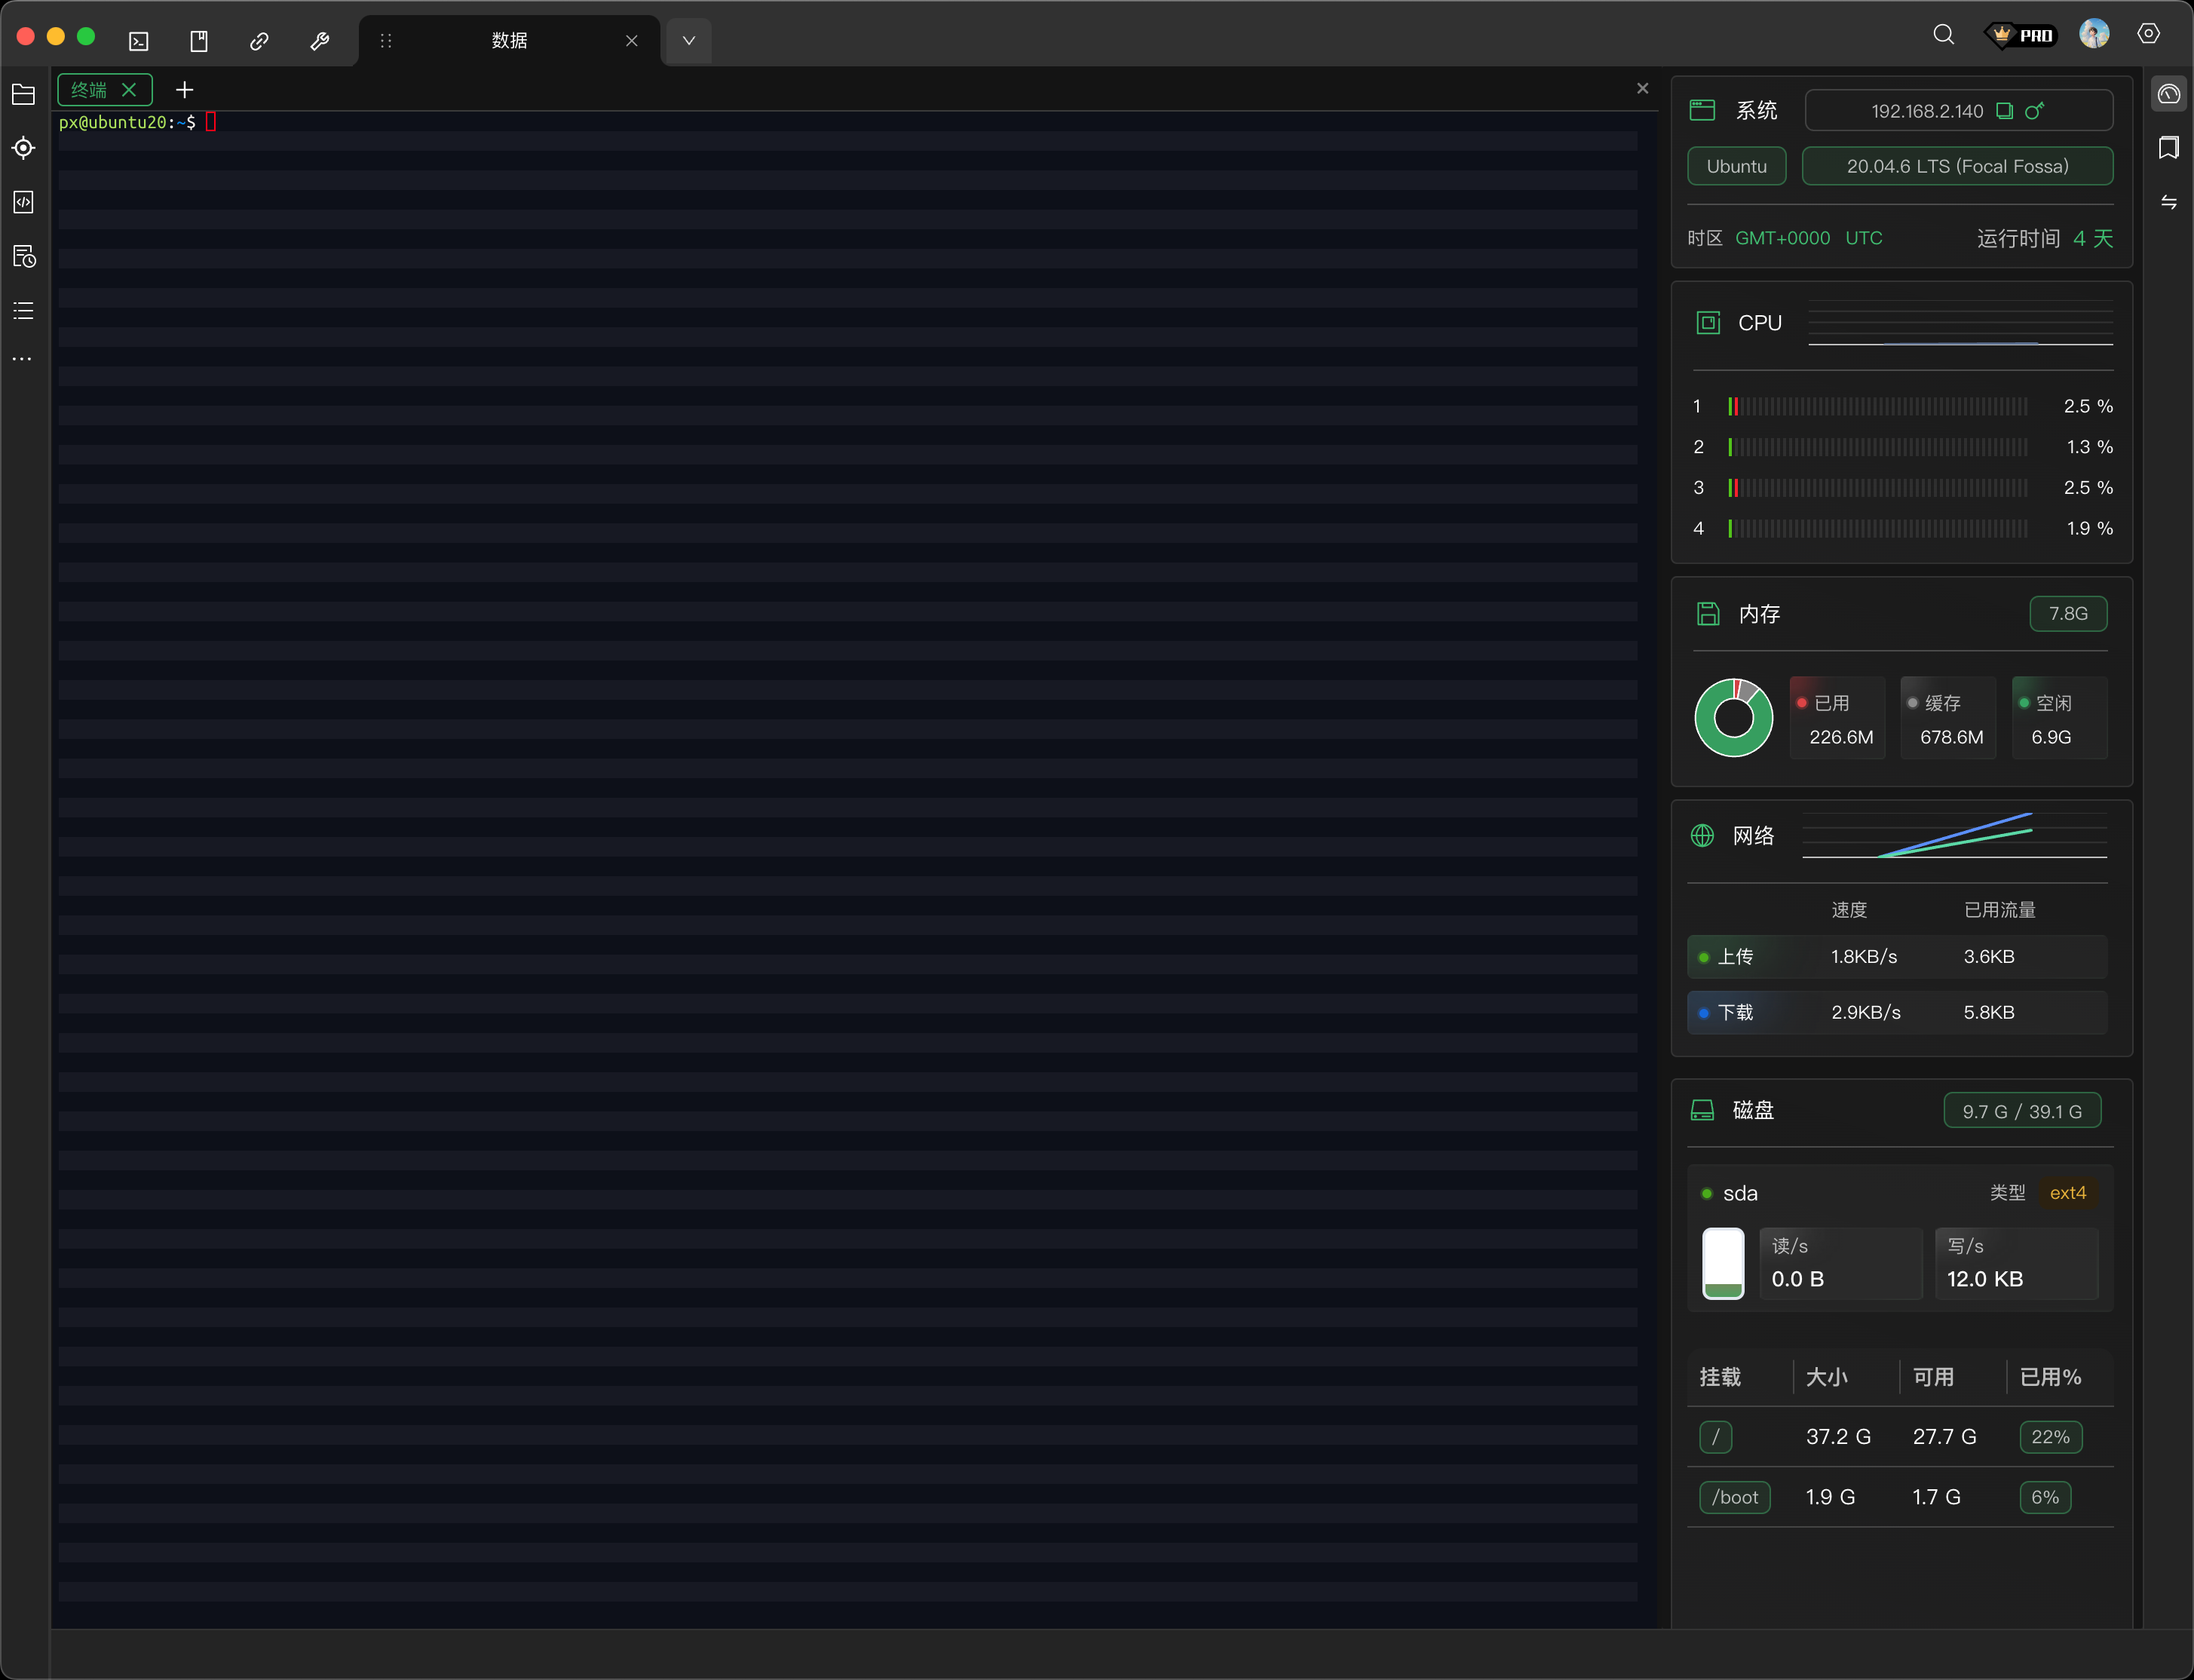Open the settings gear in top right
Screen dimensions: 2194x1680
2148,34
